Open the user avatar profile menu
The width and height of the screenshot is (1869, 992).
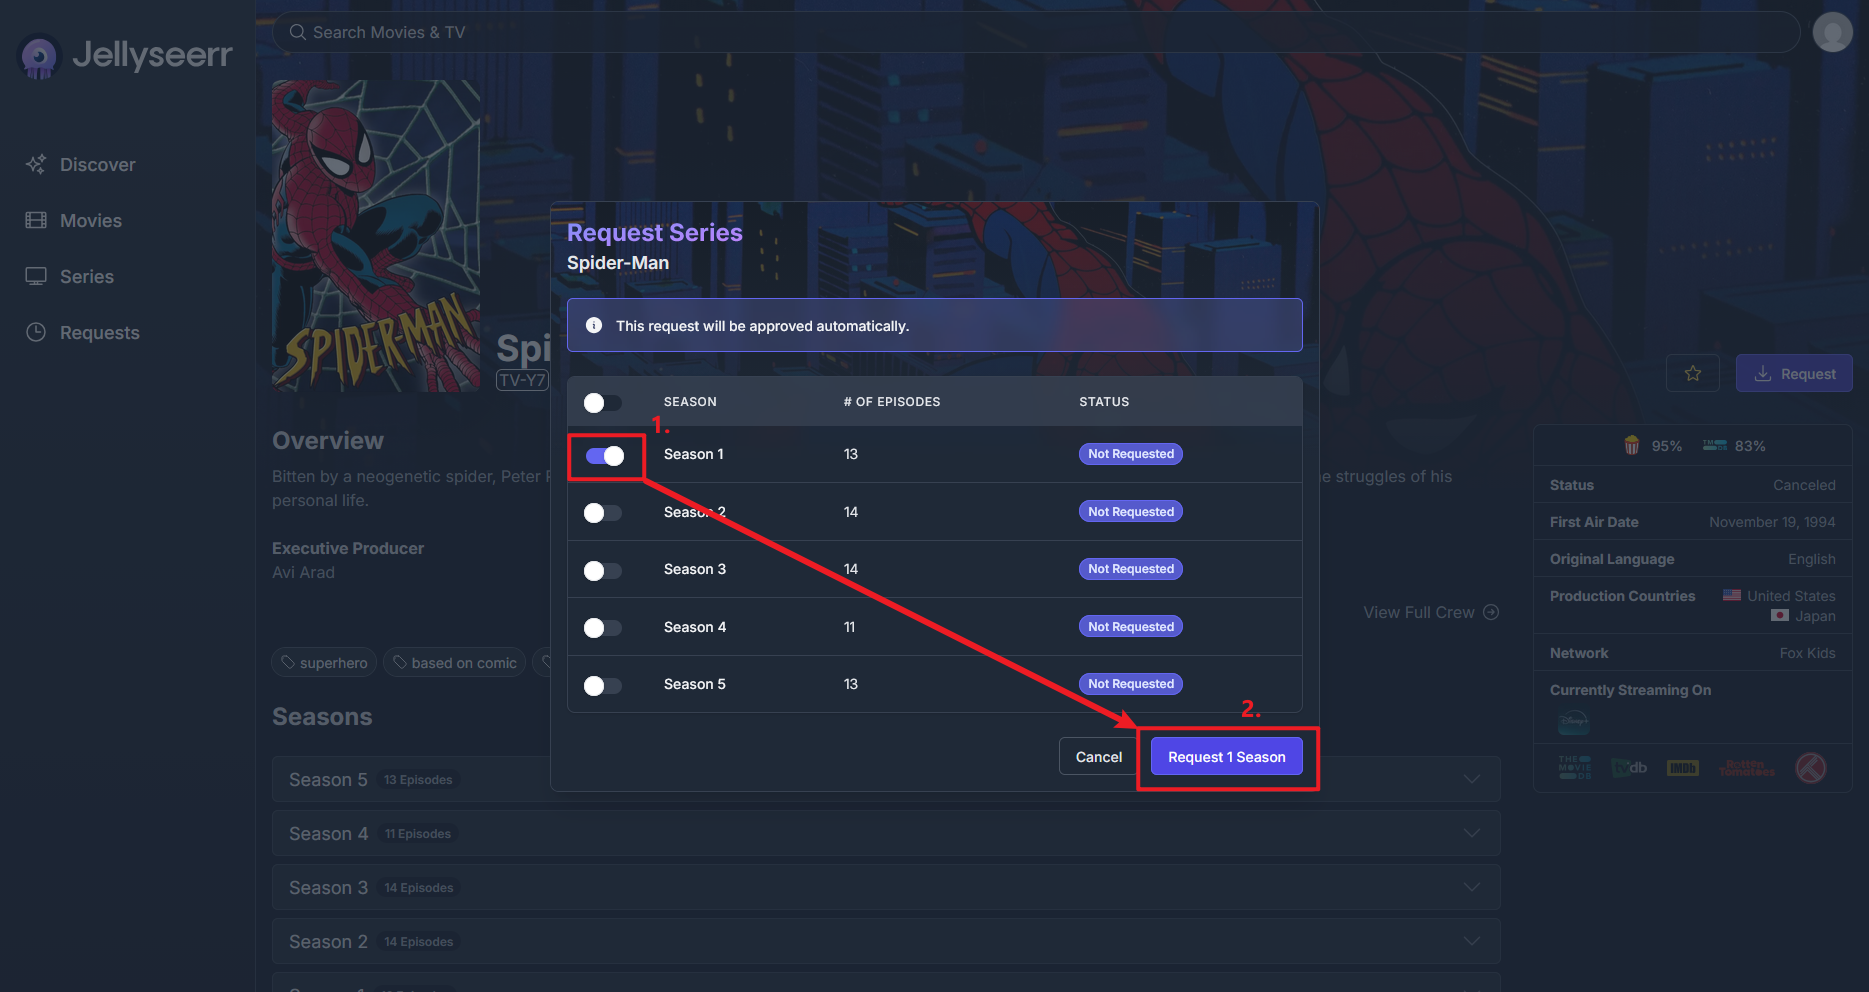[1832, 32]
